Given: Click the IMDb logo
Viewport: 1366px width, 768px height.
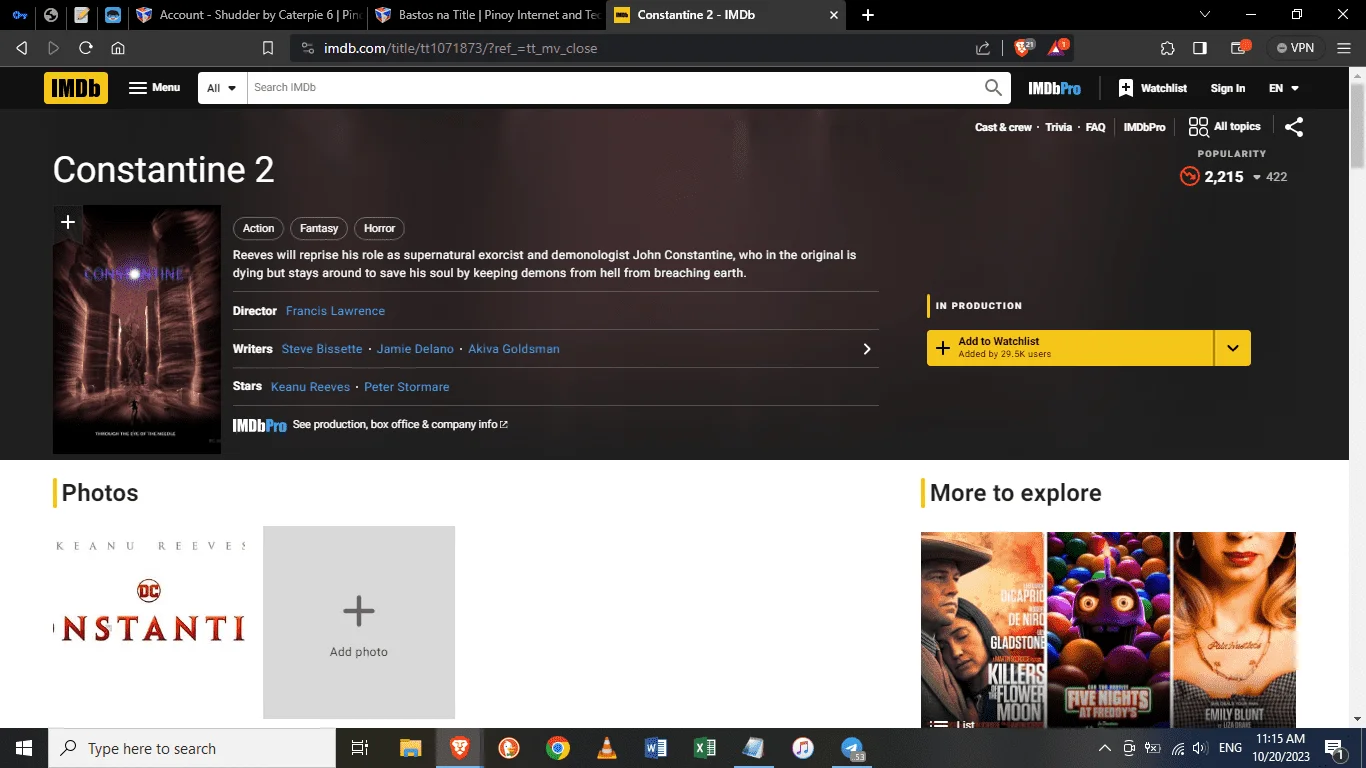Looking at the screenshot, I should click(76, 88).
